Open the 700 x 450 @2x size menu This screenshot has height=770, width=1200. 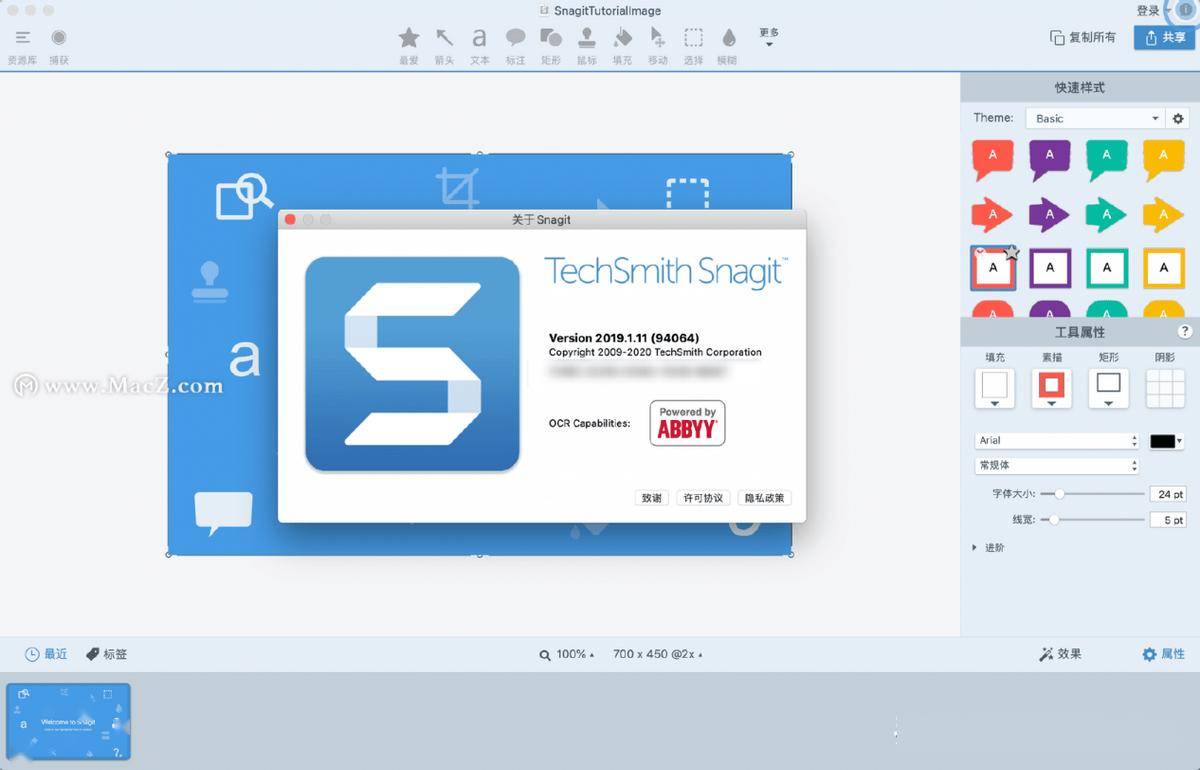[657, 654]
